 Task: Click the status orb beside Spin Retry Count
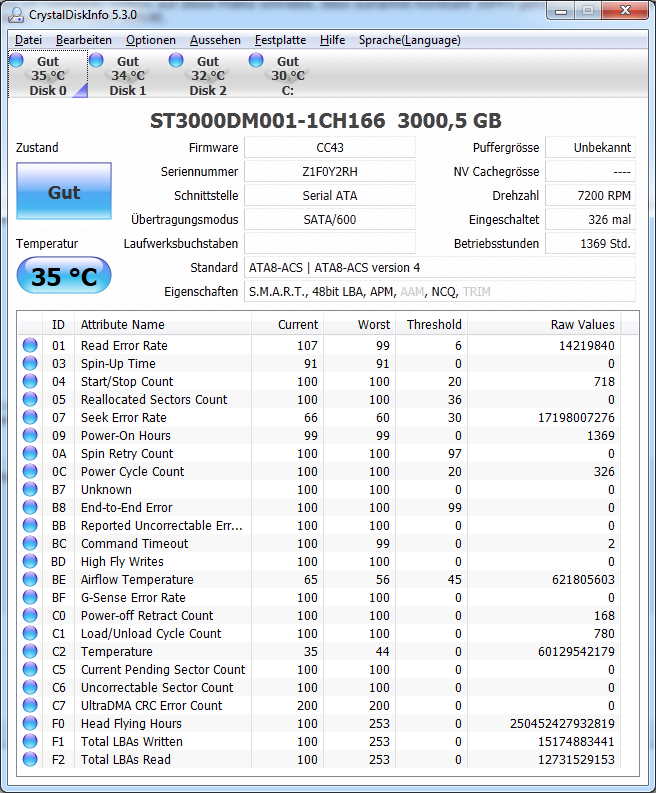click(30, 454)
